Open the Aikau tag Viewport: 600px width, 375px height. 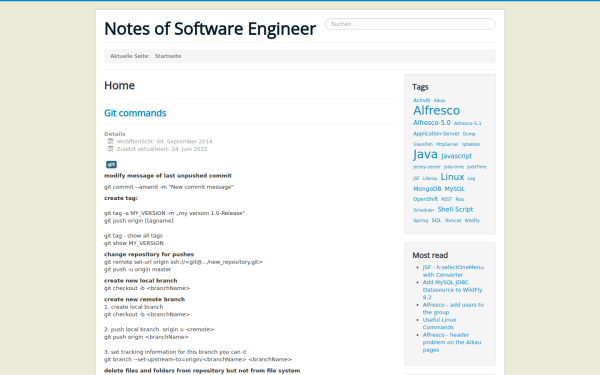coord(439,101)
